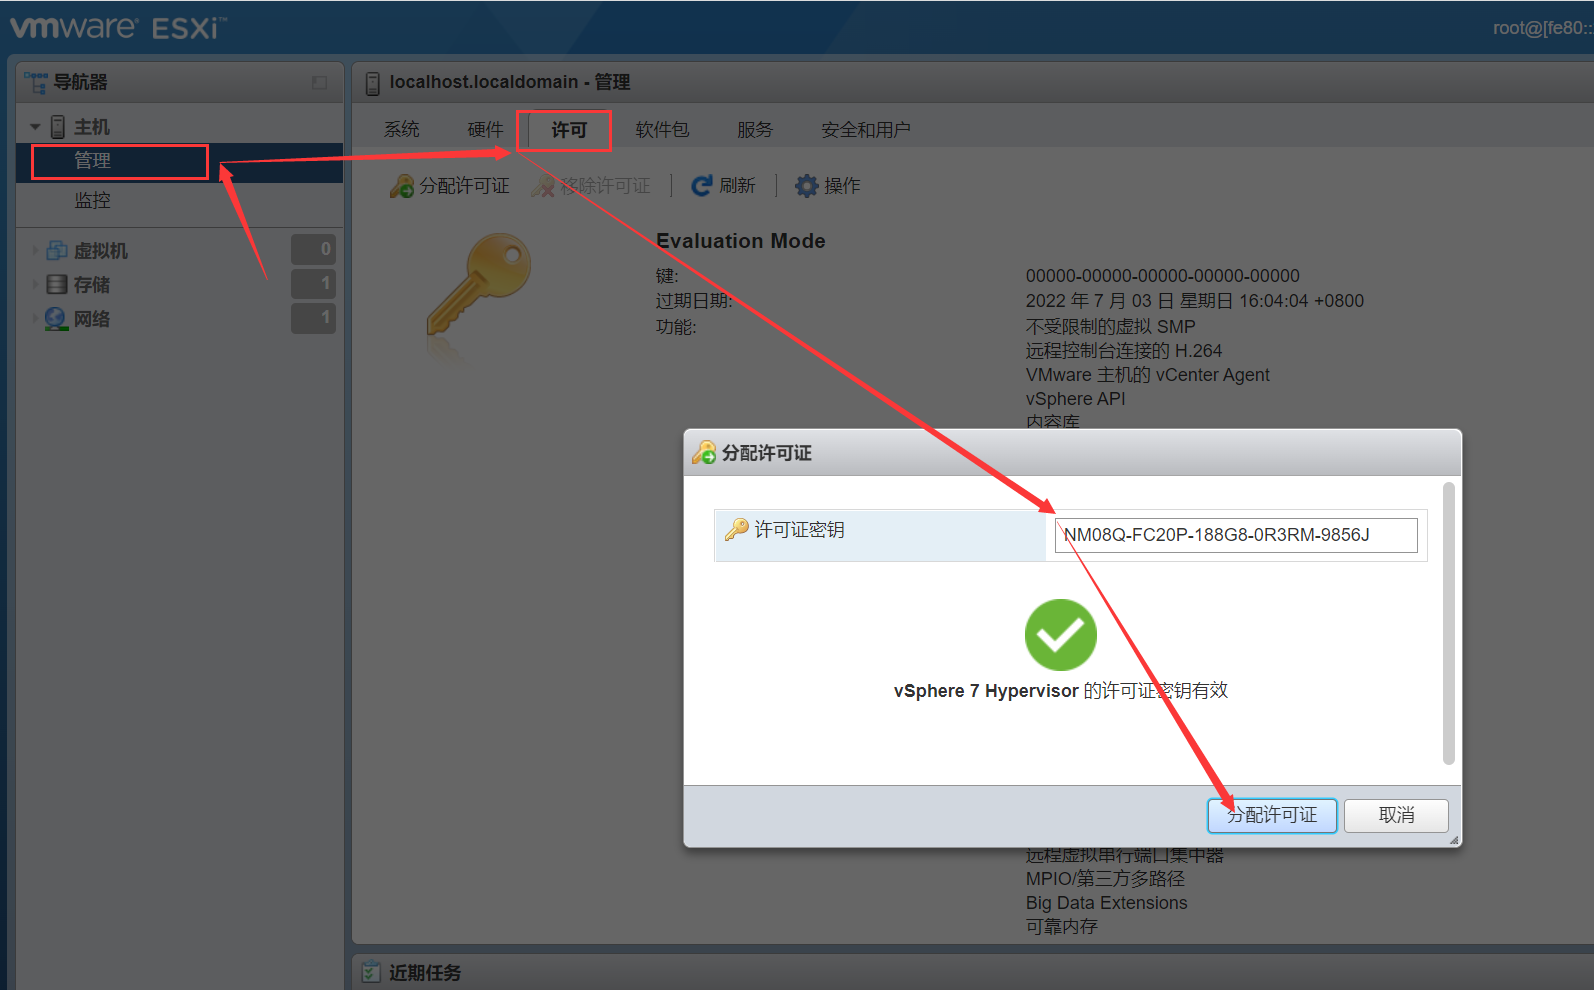Click the key value 00000-00000-00000-00000-00000
This screenshot has height=990, width=1594.
[1163, 276]
